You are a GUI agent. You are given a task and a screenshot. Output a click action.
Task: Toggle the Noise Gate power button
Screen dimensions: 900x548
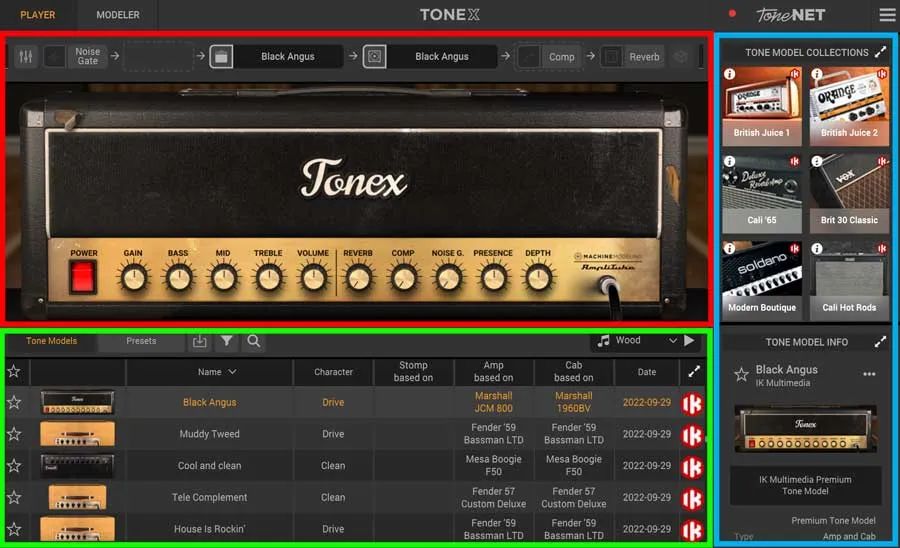[55, 56]
